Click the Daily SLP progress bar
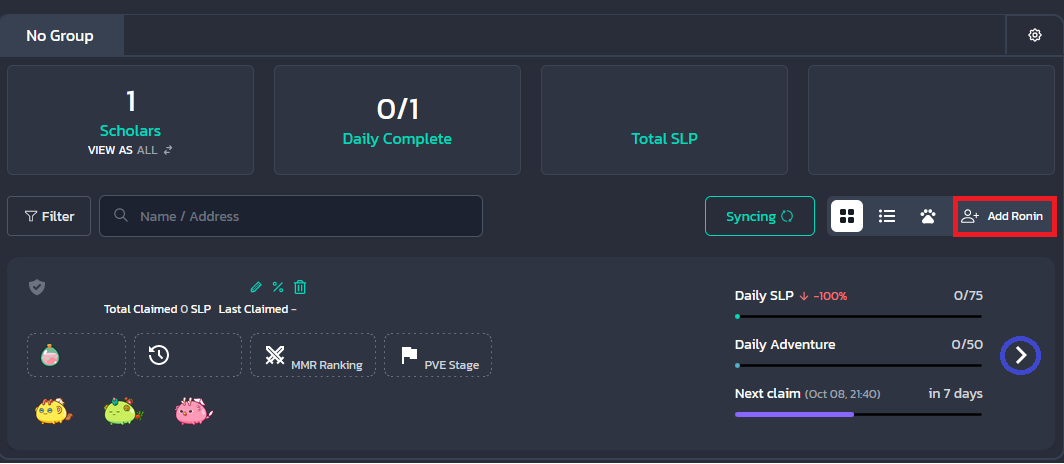Image resolution: width=1064 pixels, height=464 pixels. pos(858,316)
